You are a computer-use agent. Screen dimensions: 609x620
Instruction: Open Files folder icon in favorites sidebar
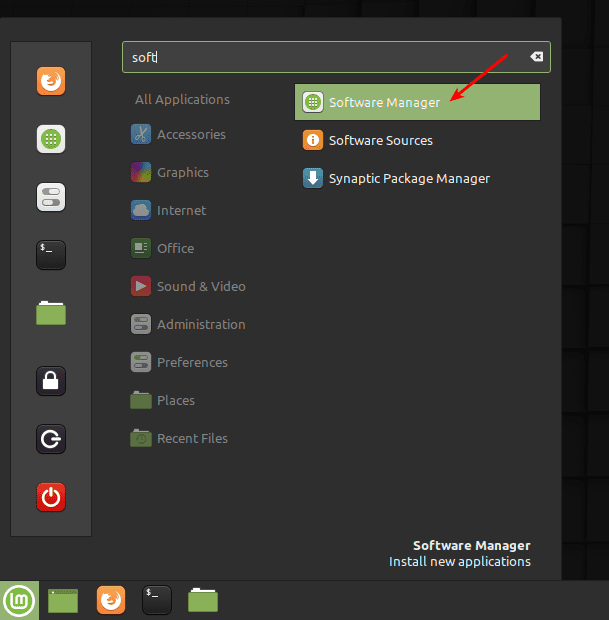coord(51,313)
